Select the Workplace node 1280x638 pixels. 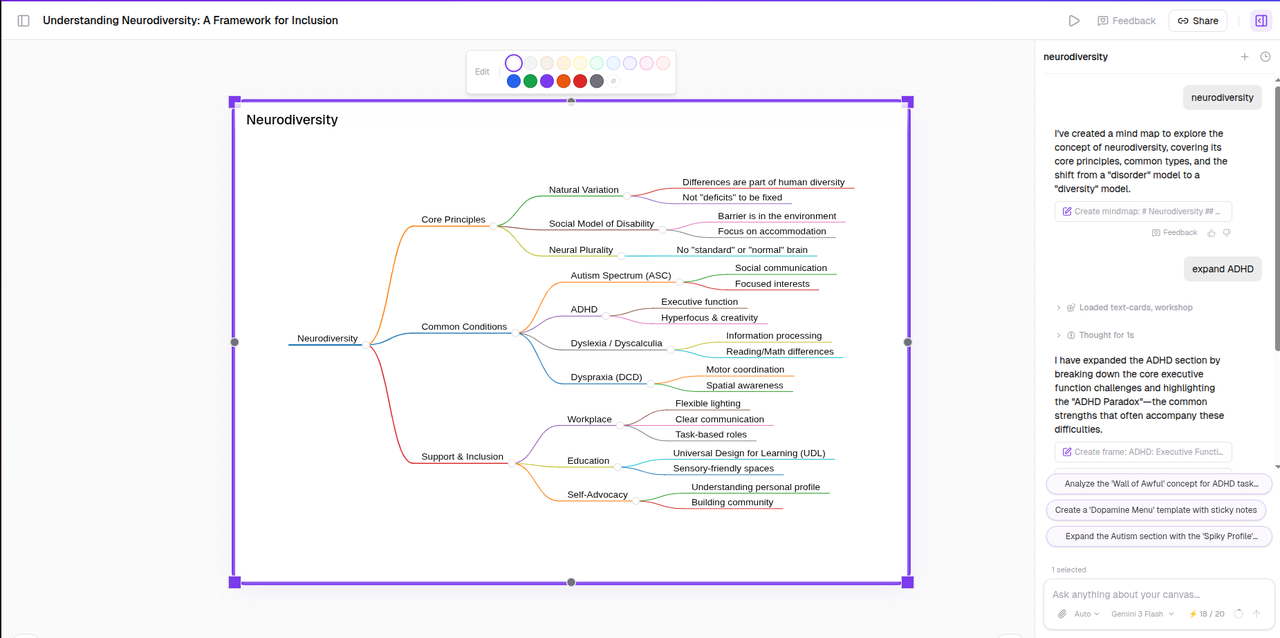tap(589, 420)
